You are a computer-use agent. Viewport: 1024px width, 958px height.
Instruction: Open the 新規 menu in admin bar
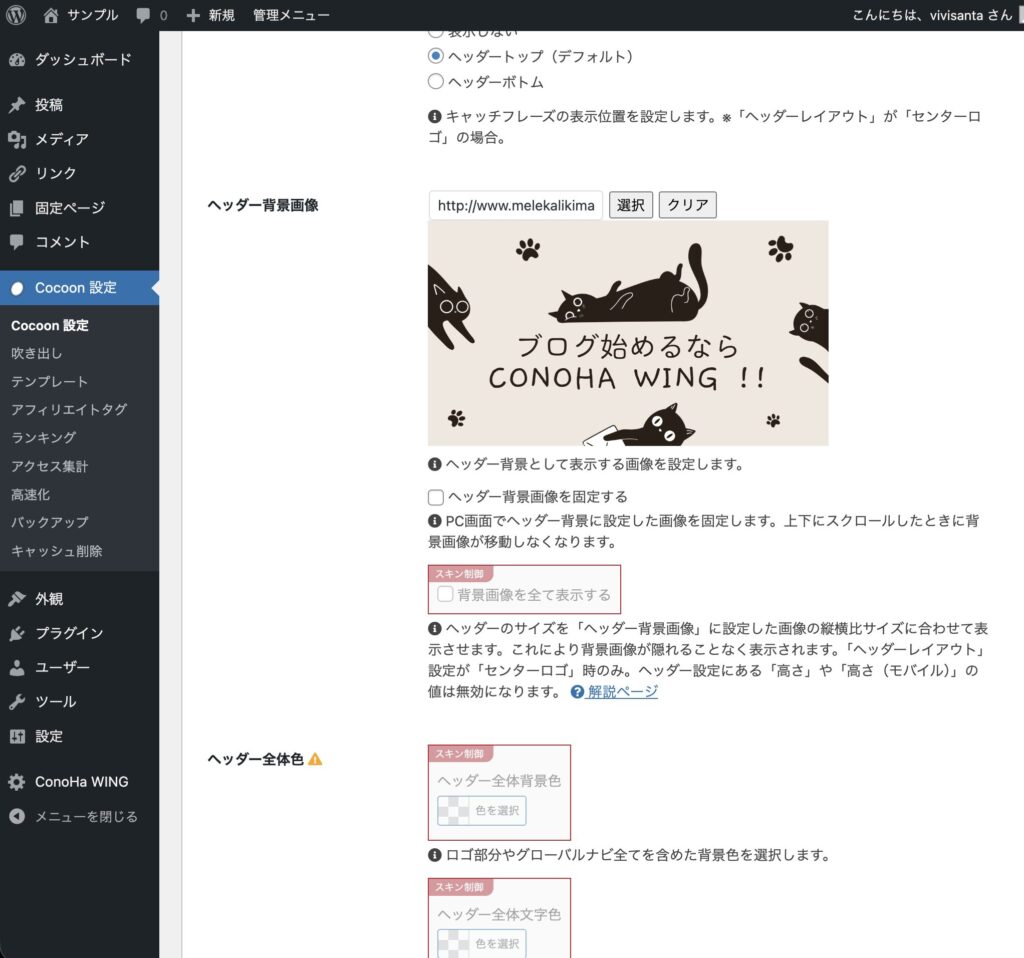[x=210, y=15]
